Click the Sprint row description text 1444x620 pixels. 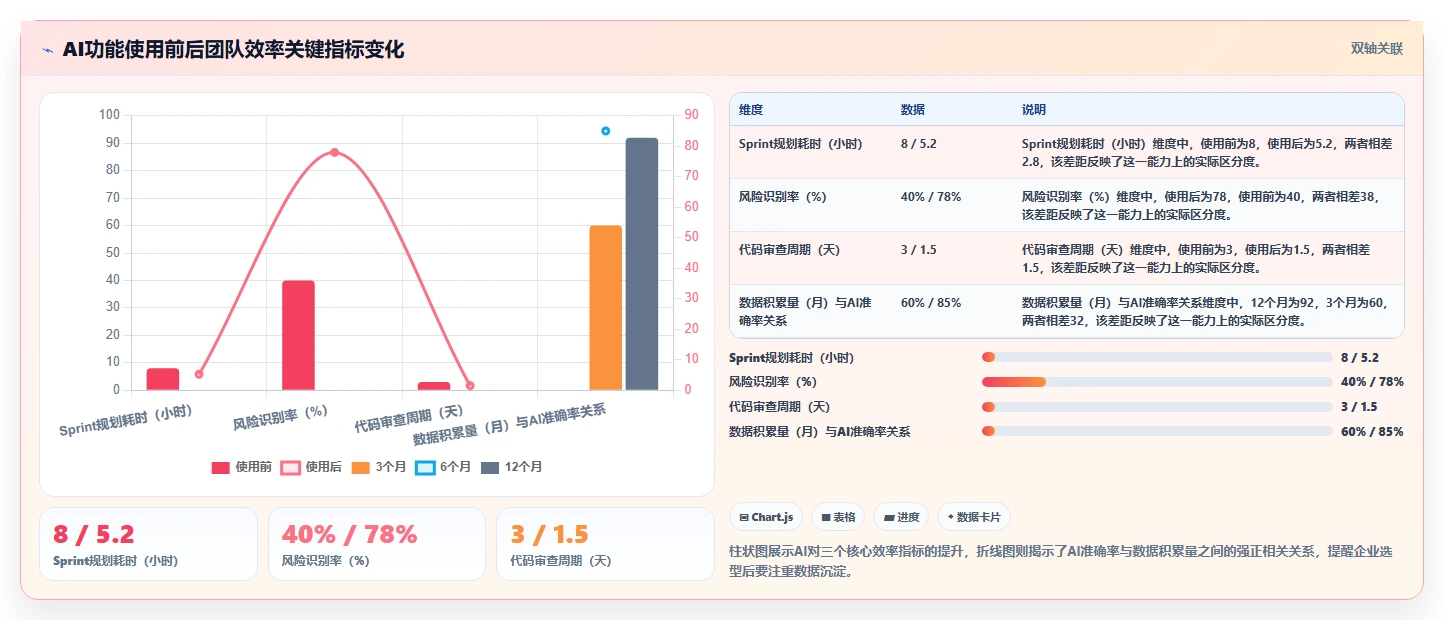[x=1206, y=152]
